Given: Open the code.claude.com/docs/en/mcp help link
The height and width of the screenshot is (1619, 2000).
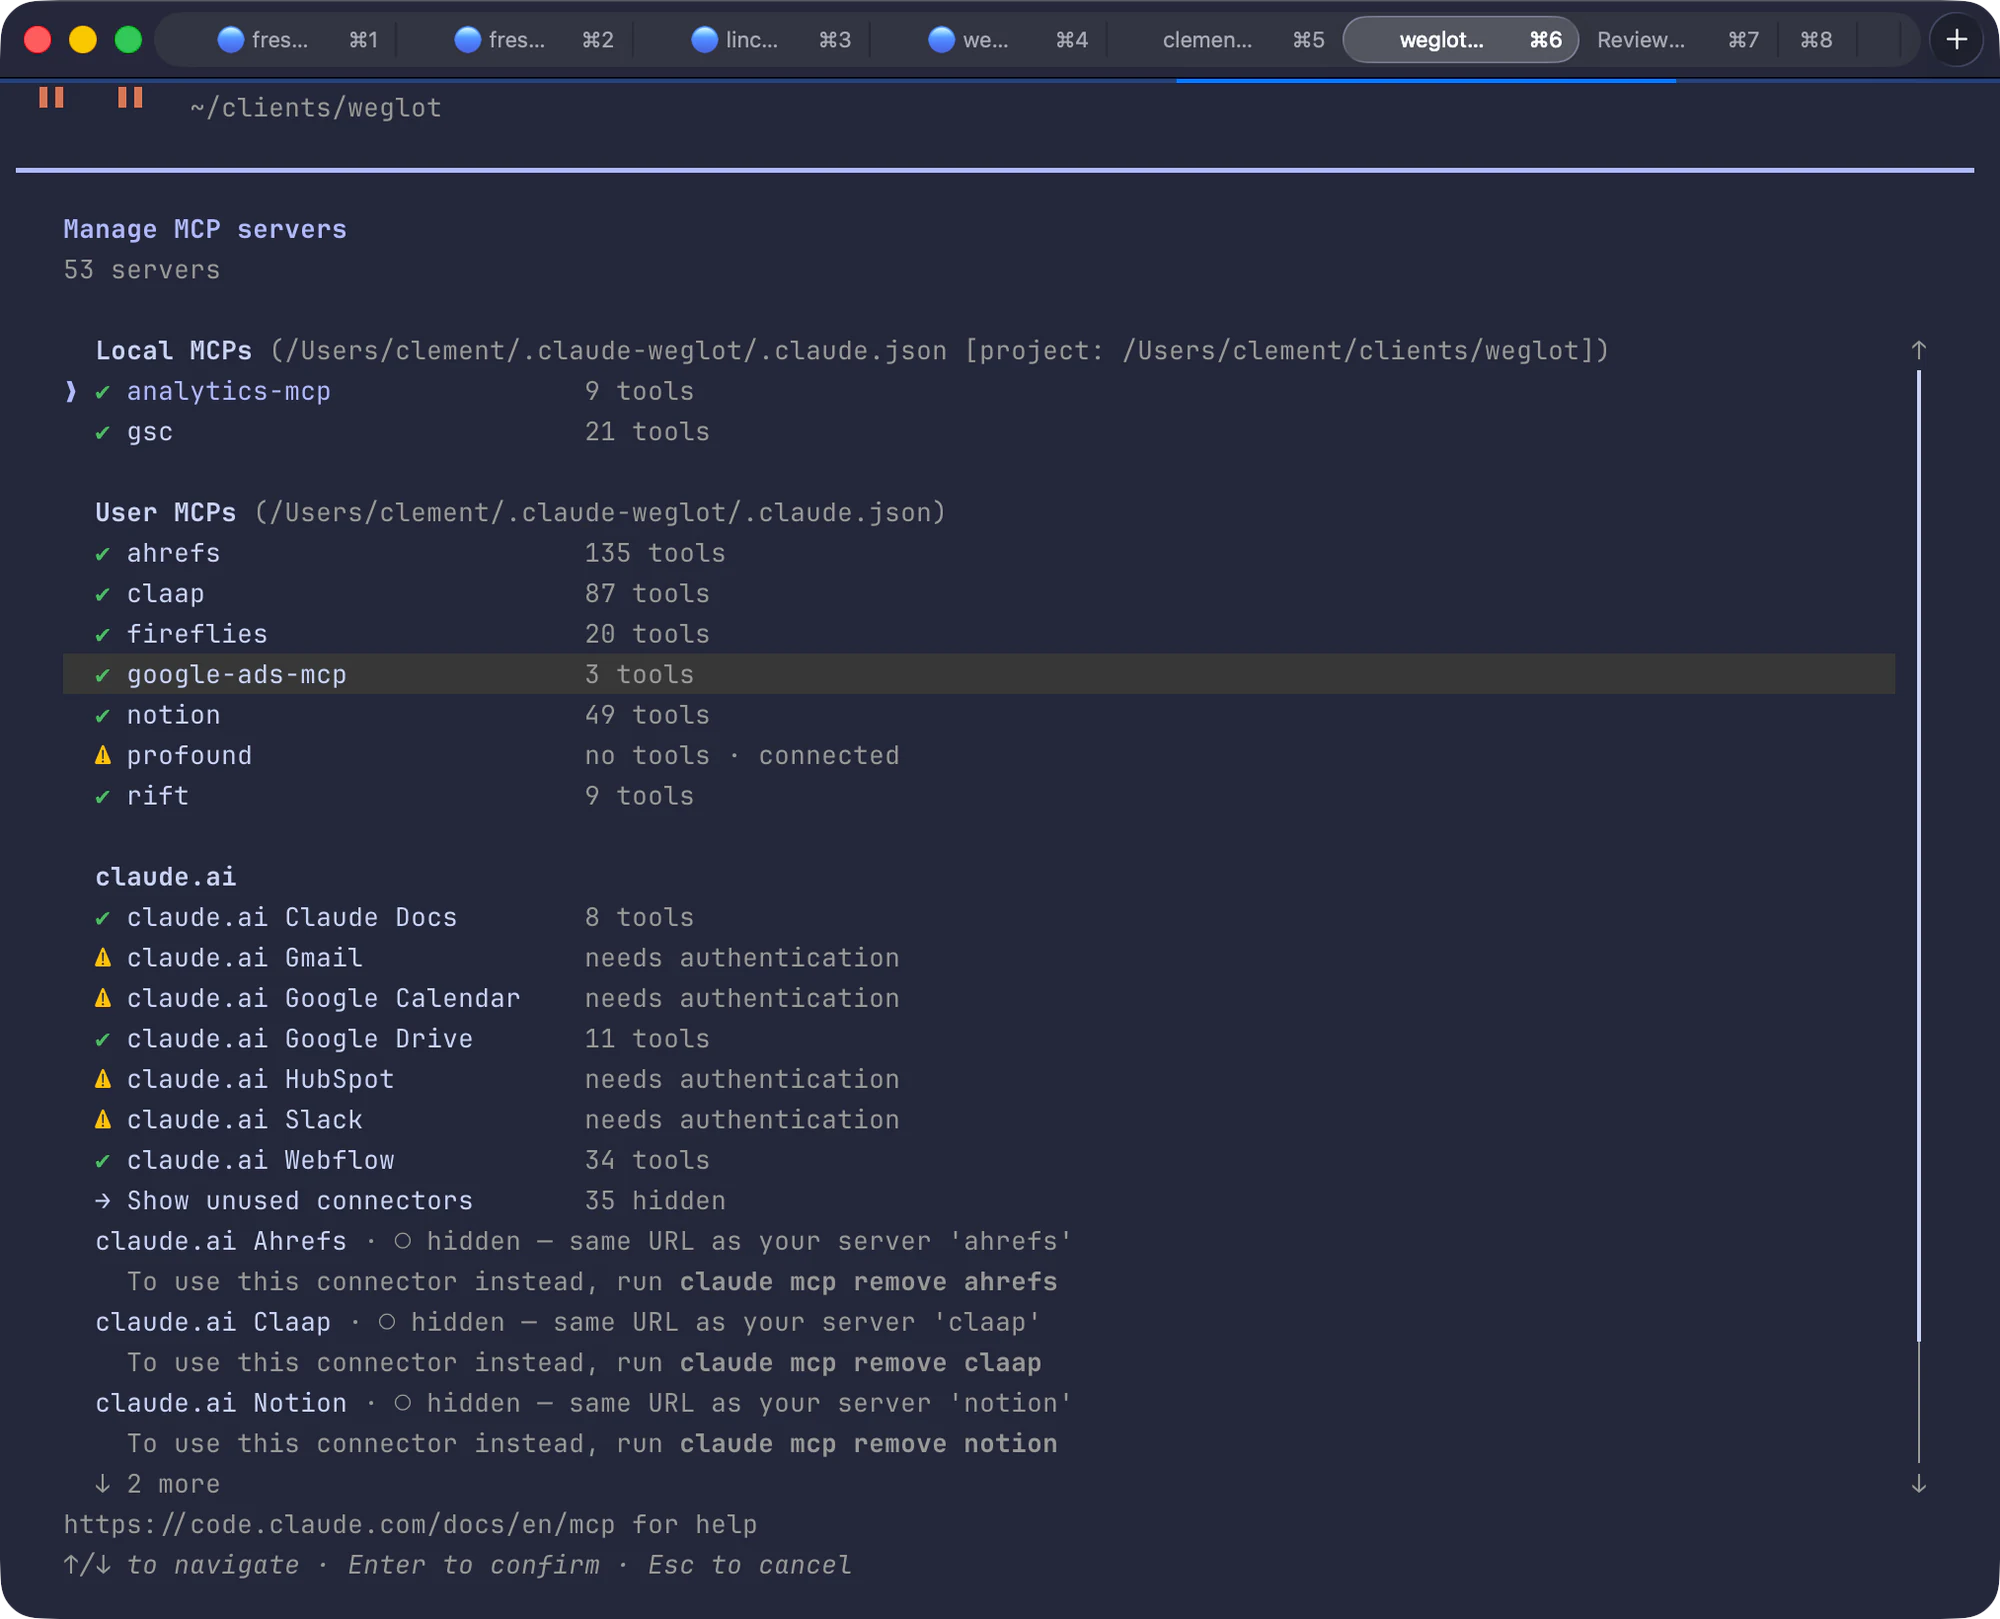Looking at the screenshot, I should [x=339, y=1525].
